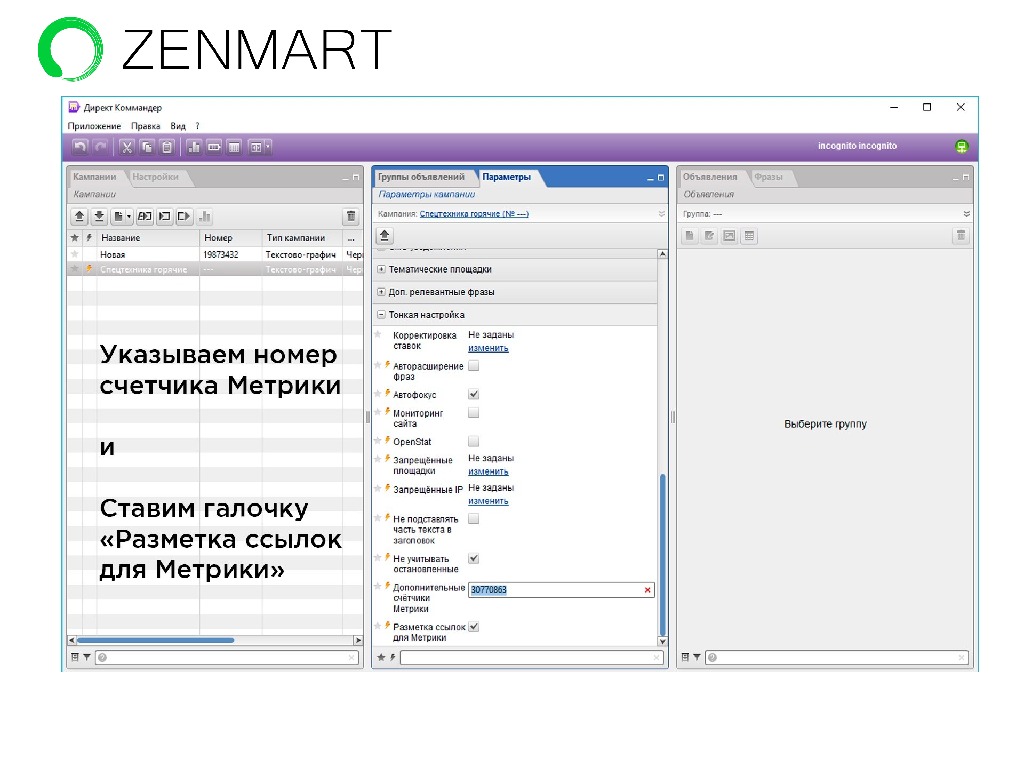Click the scissors Cut icon

(x=127, y=147)
